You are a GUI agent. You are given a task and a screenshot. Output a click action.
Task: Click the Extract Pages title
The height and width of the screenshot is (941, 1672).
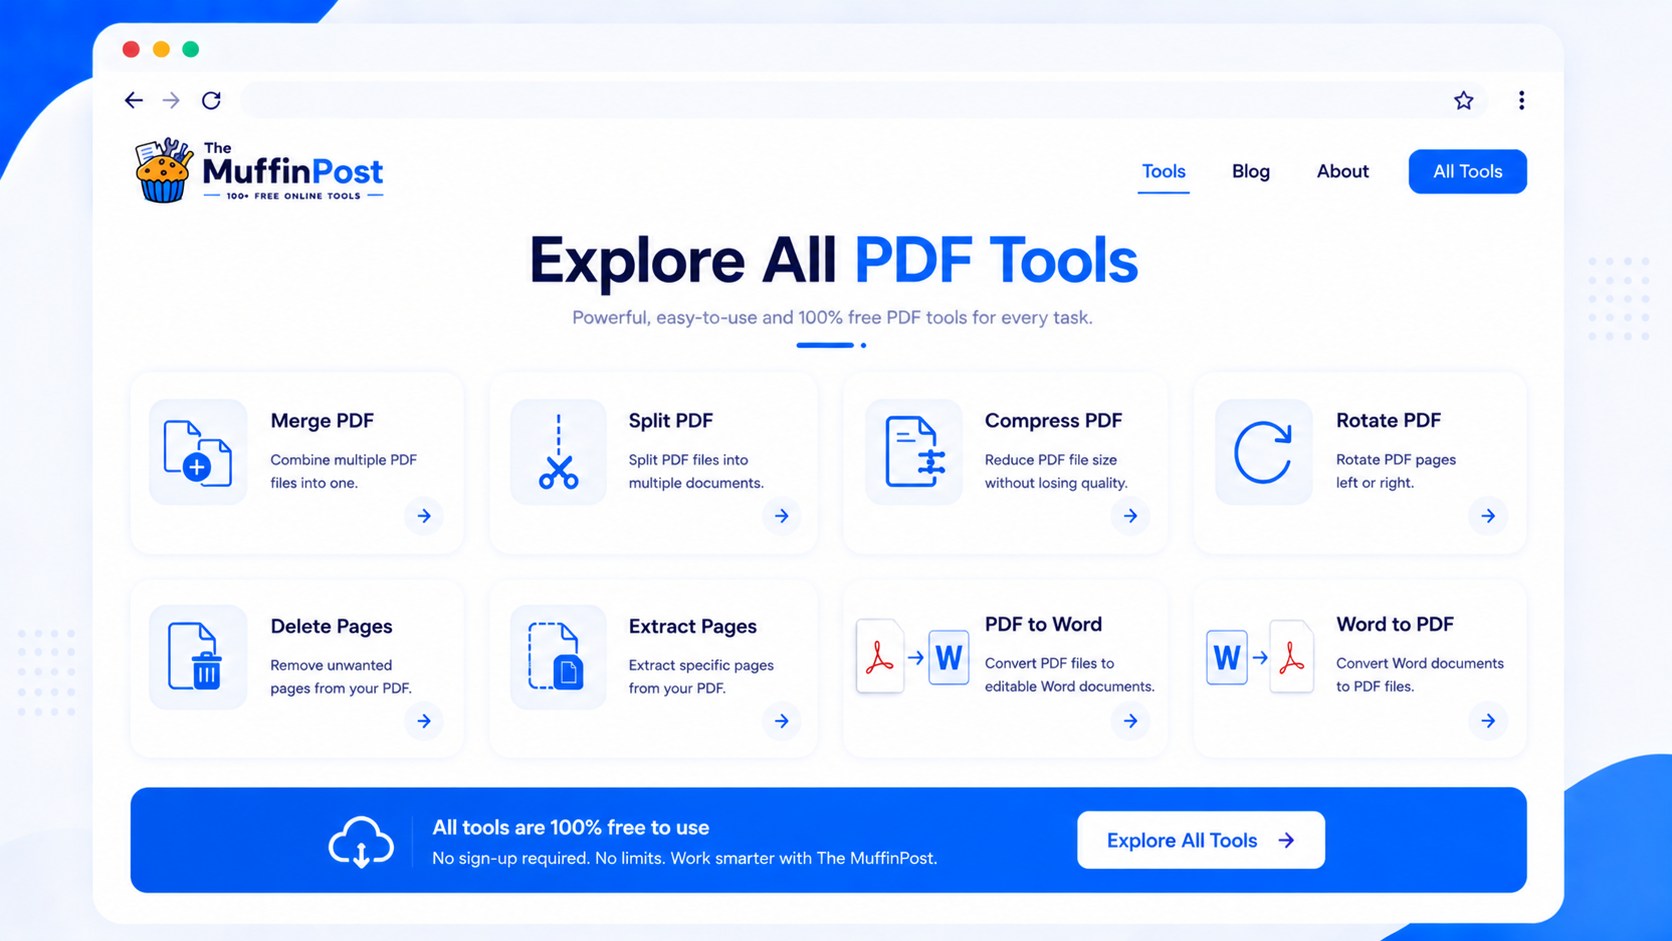[692, 626]
